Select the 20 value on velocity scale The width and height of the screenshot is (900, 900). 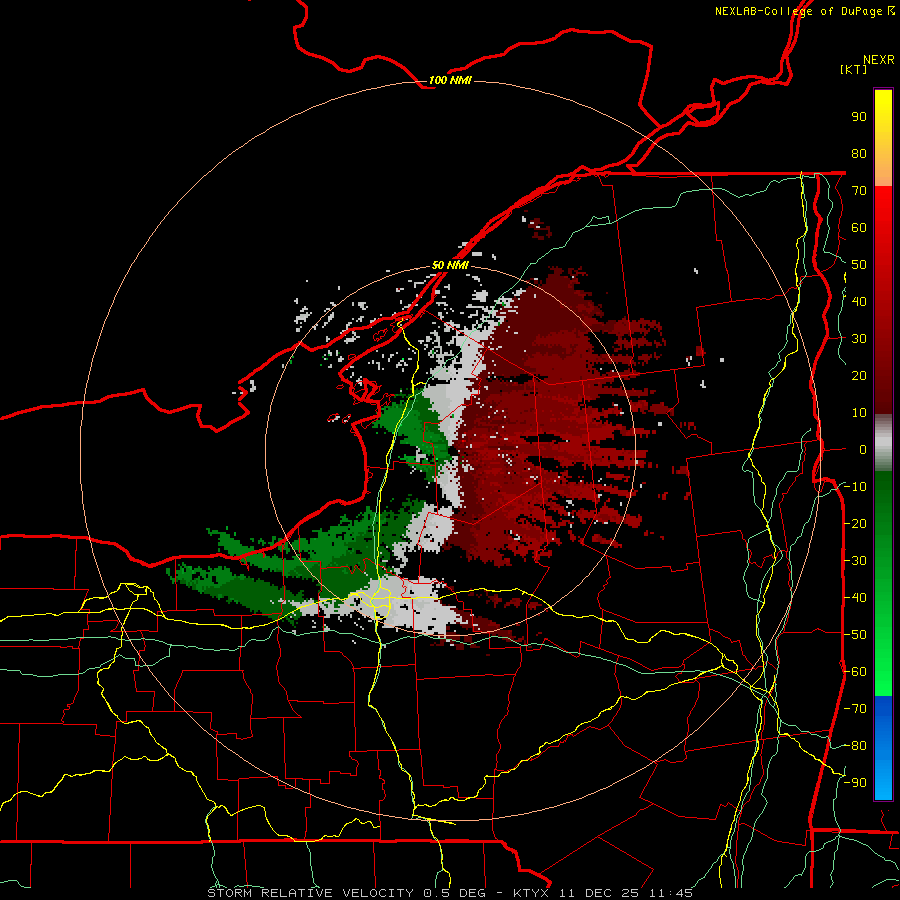coord(859,375)
